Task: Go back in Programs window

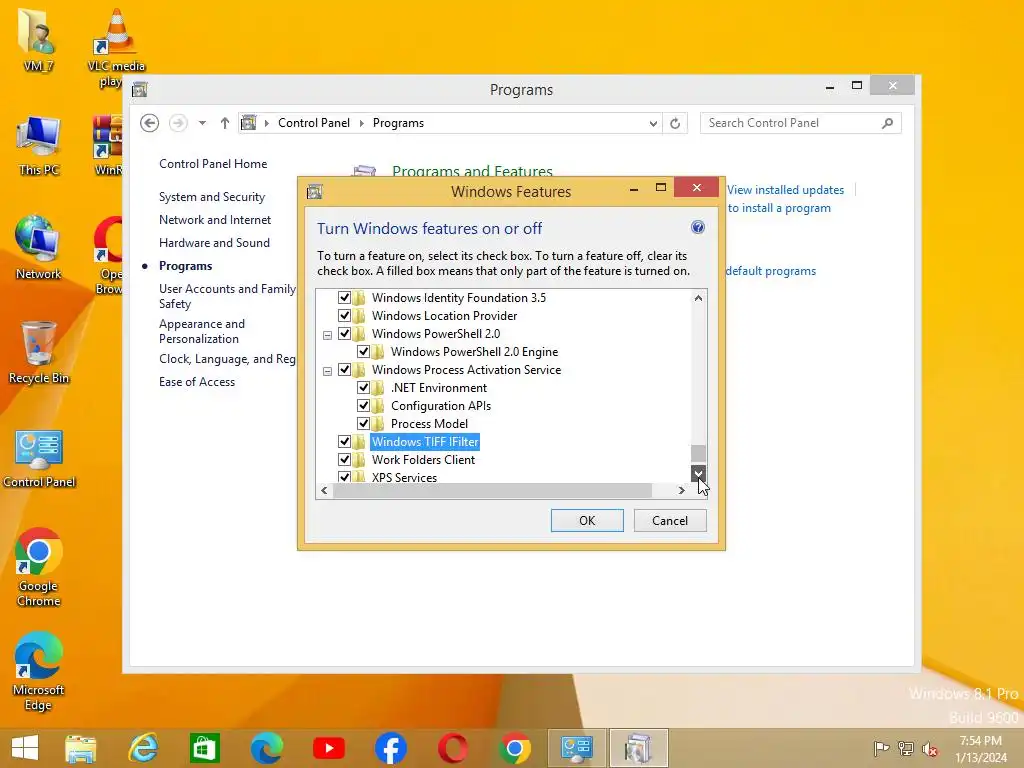Action: tap(150, 123)
